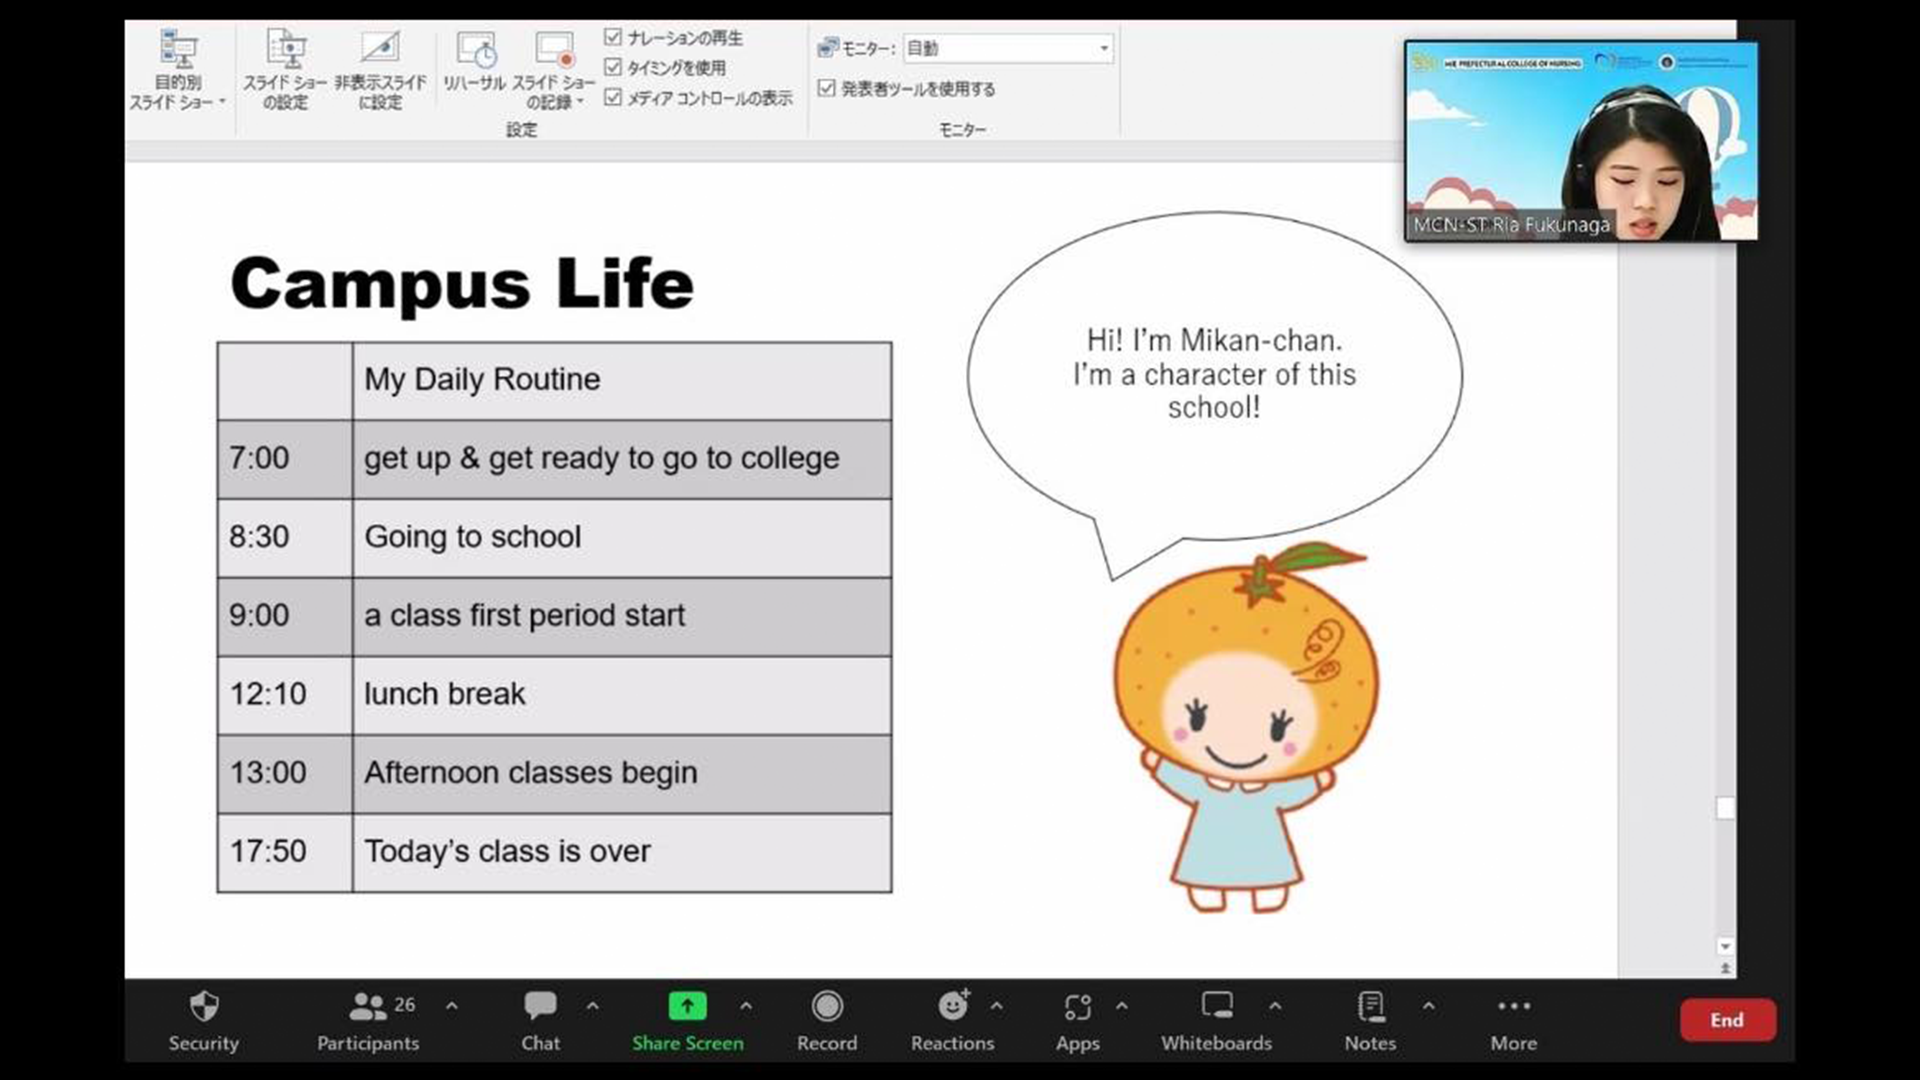Toggle the narration playback checkbox (ナレーションの再生)
1920x1080 pixels.
click(613, 37)
